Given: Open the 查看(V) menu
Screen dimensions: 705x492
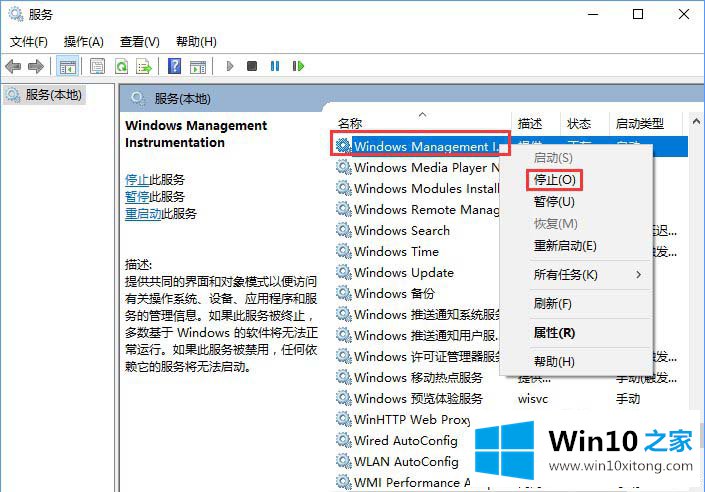Looking at the screenshot, I should coord(139,42).
